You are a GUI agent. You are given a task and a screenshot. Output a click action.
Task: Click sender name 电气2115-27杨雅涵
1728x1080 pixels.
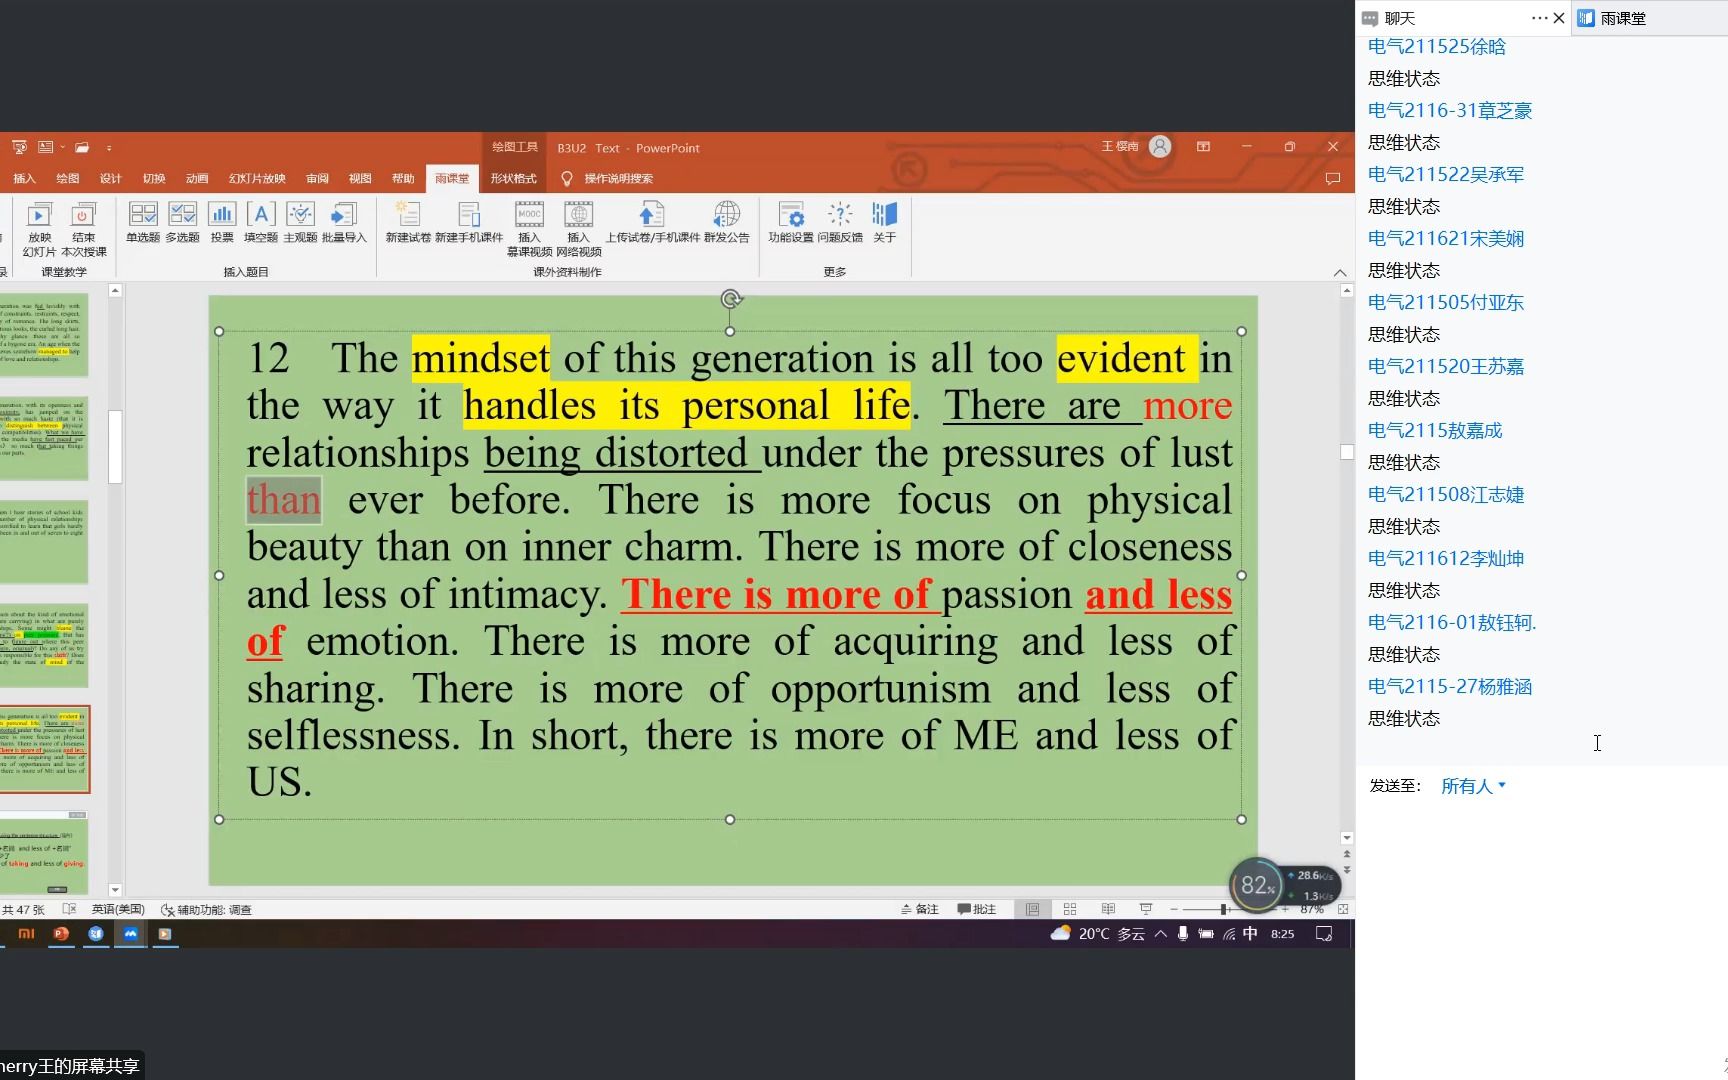tap(1449, 686)
